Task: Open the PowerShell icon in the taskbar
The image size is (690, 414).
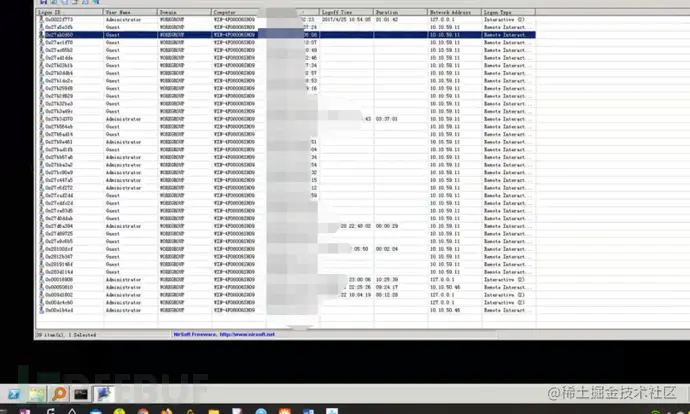Action: (13, 394)
